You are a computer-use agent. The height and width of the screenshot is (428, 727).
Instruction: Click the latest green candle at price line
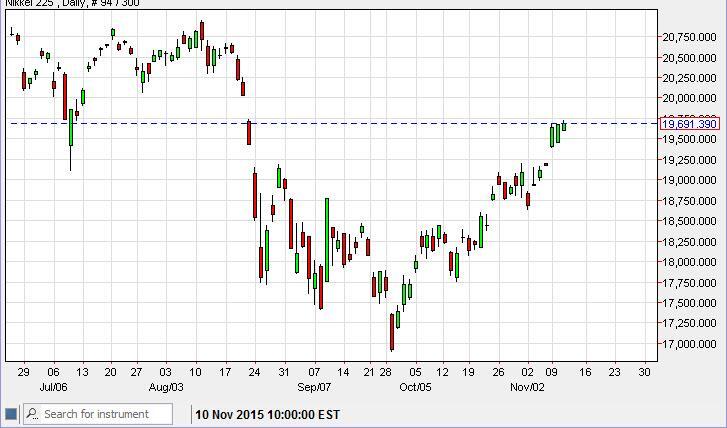click(564, 126)
